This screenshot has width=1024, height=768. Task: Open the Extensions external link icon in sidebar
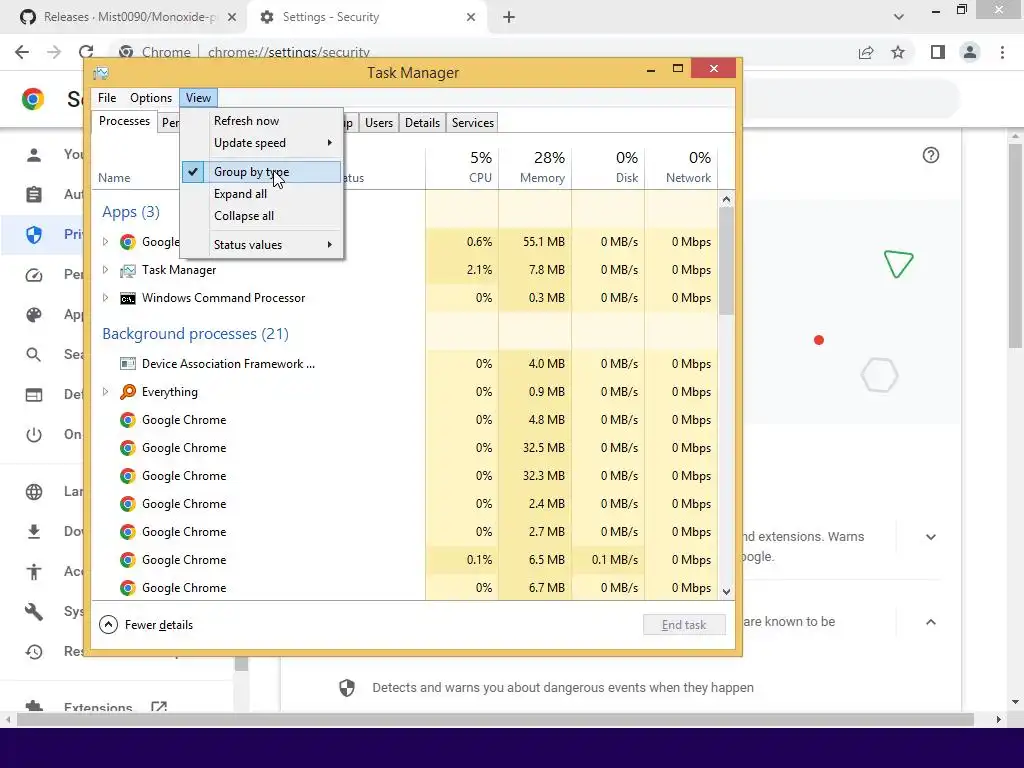point(159,707)
